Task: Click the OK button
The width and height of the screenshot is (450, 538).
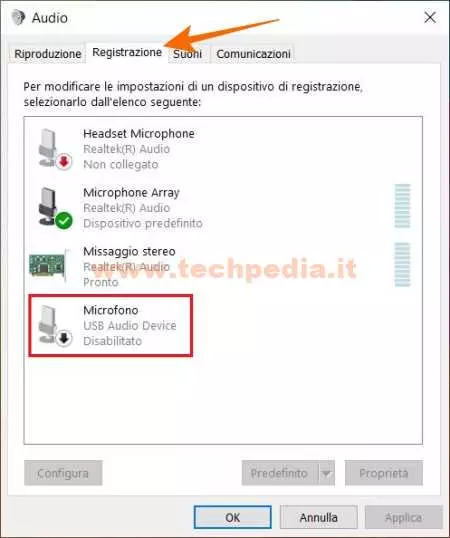Action: click(x=233, y=517)
